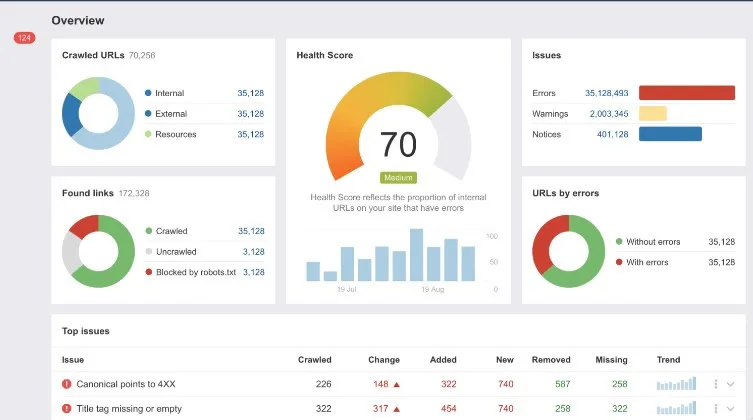
Task: Click Crawled value 226 in first row
Action: [324, 384]
